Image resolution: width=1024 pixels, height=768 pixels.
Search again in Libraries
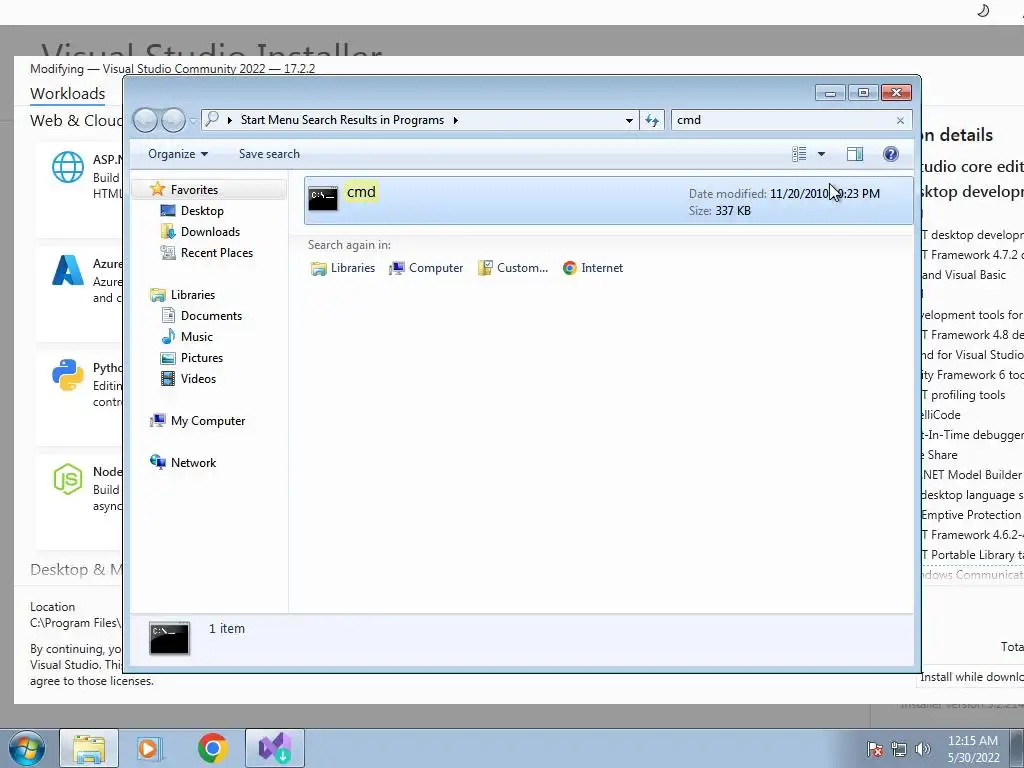point(343,268)
